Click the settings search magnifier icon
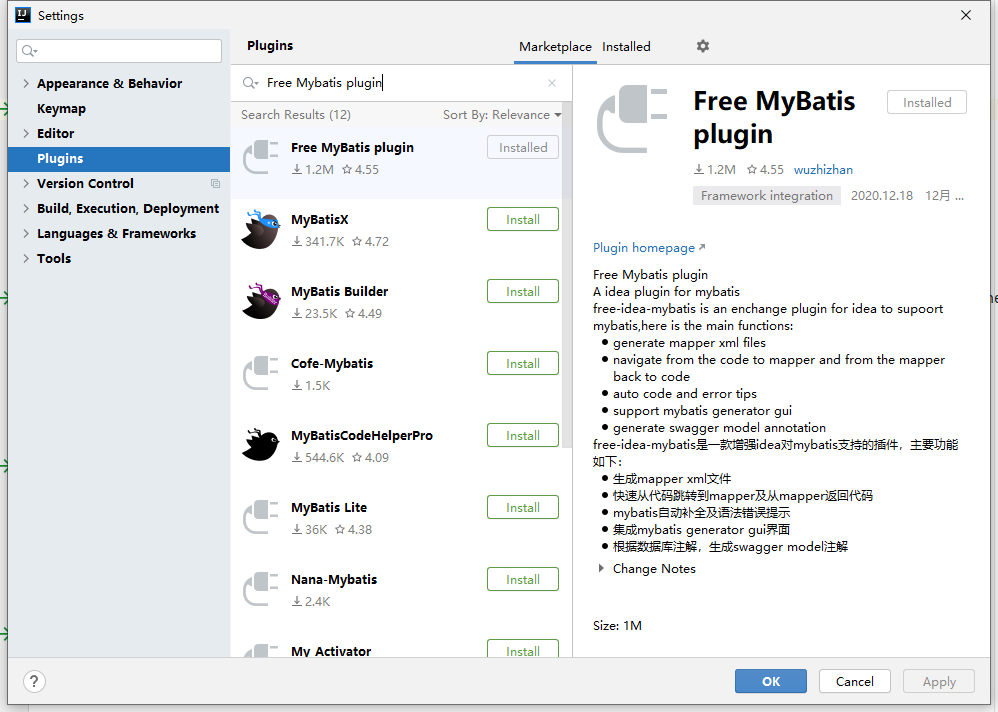 coord(29,51)
